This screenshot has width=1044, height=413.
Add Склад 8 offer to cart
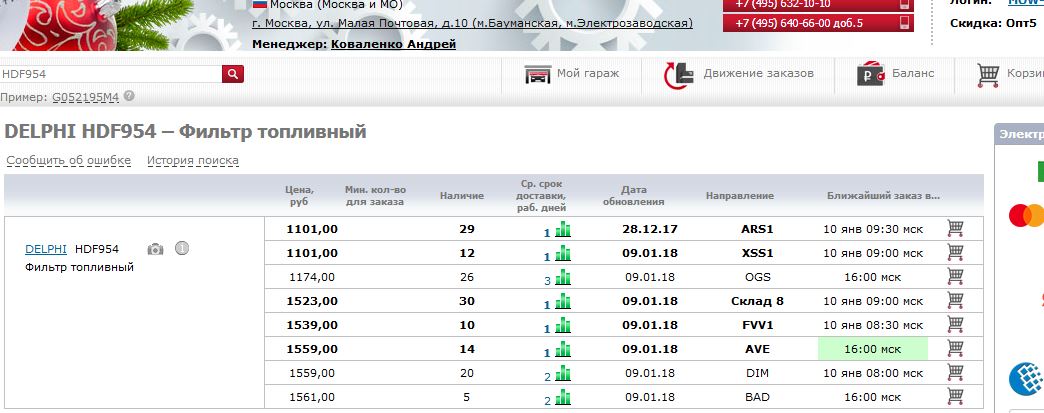click(955, 300)
